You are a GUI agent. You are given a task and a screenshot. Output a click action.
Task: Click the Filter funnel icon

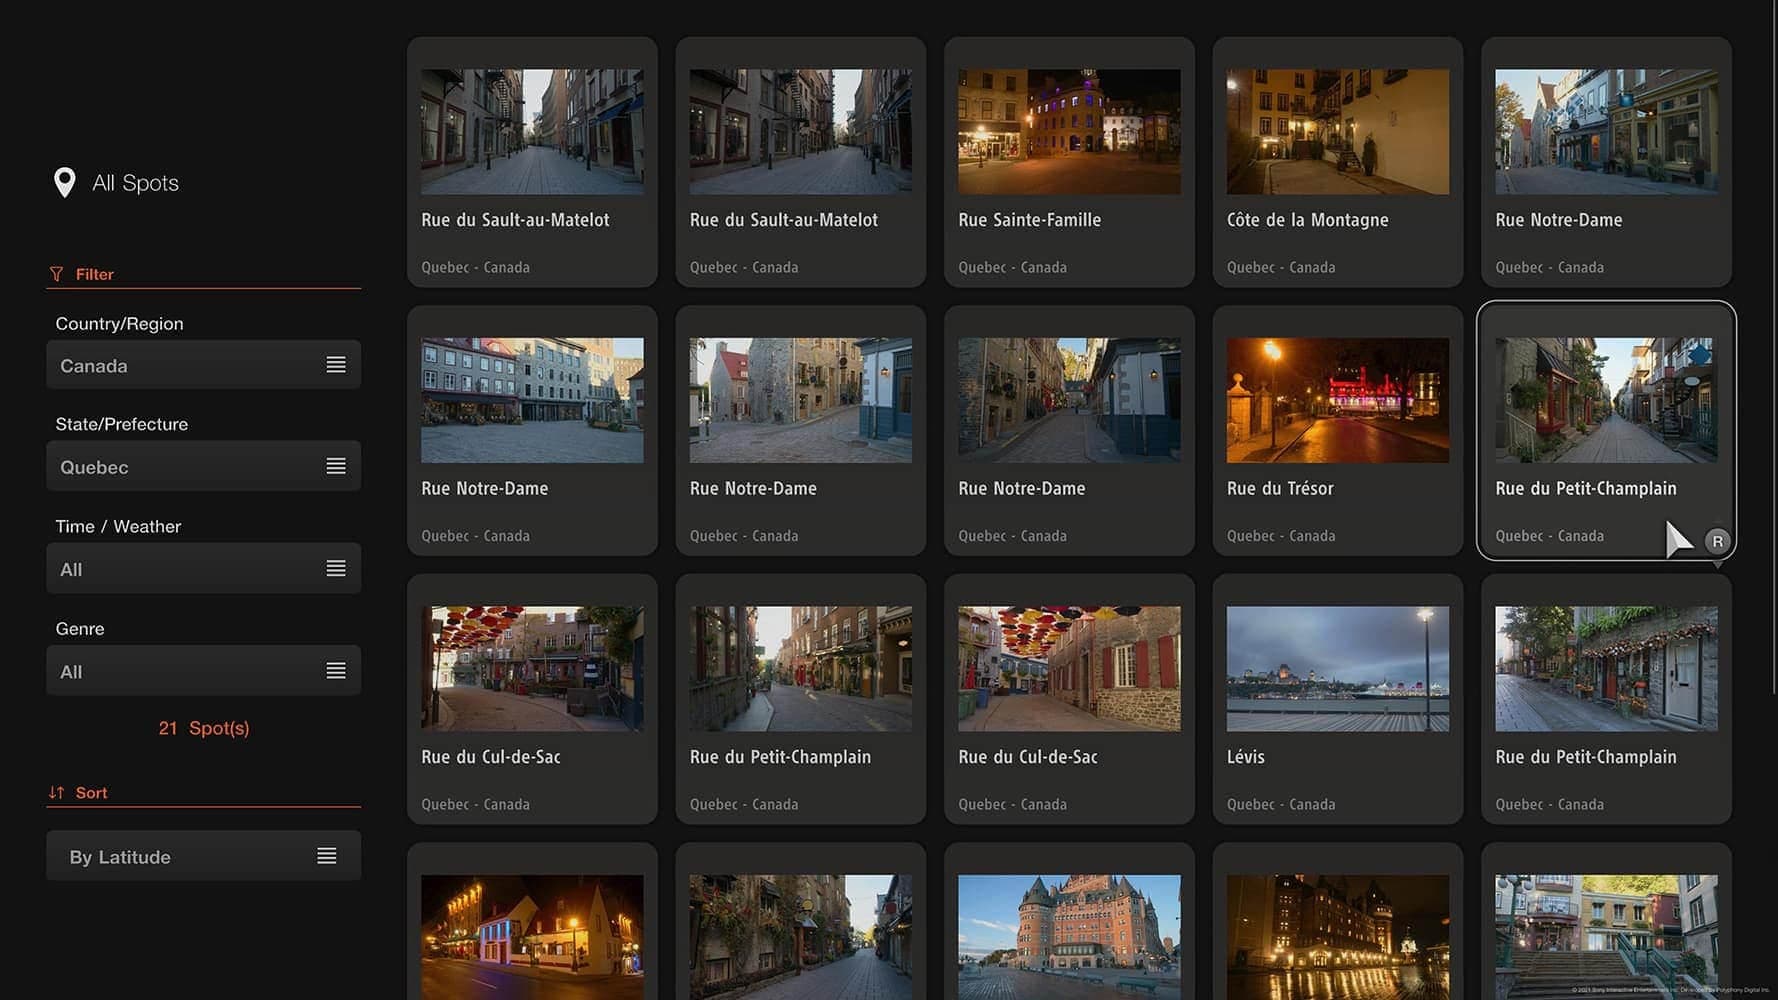56,274
